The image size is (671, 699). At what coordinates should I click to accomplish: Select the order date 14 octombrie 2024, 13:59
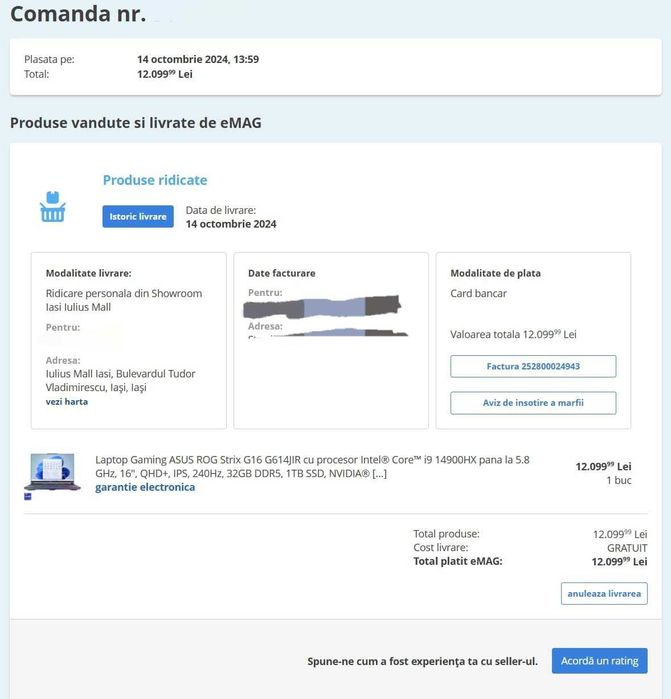click(x=198, y=59)
